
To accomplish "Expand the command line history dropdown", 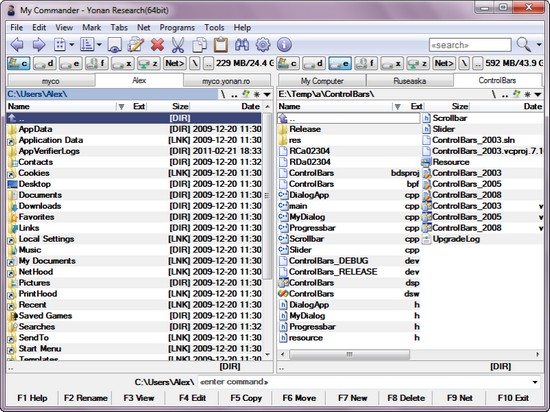I will [x=535, y=382].
